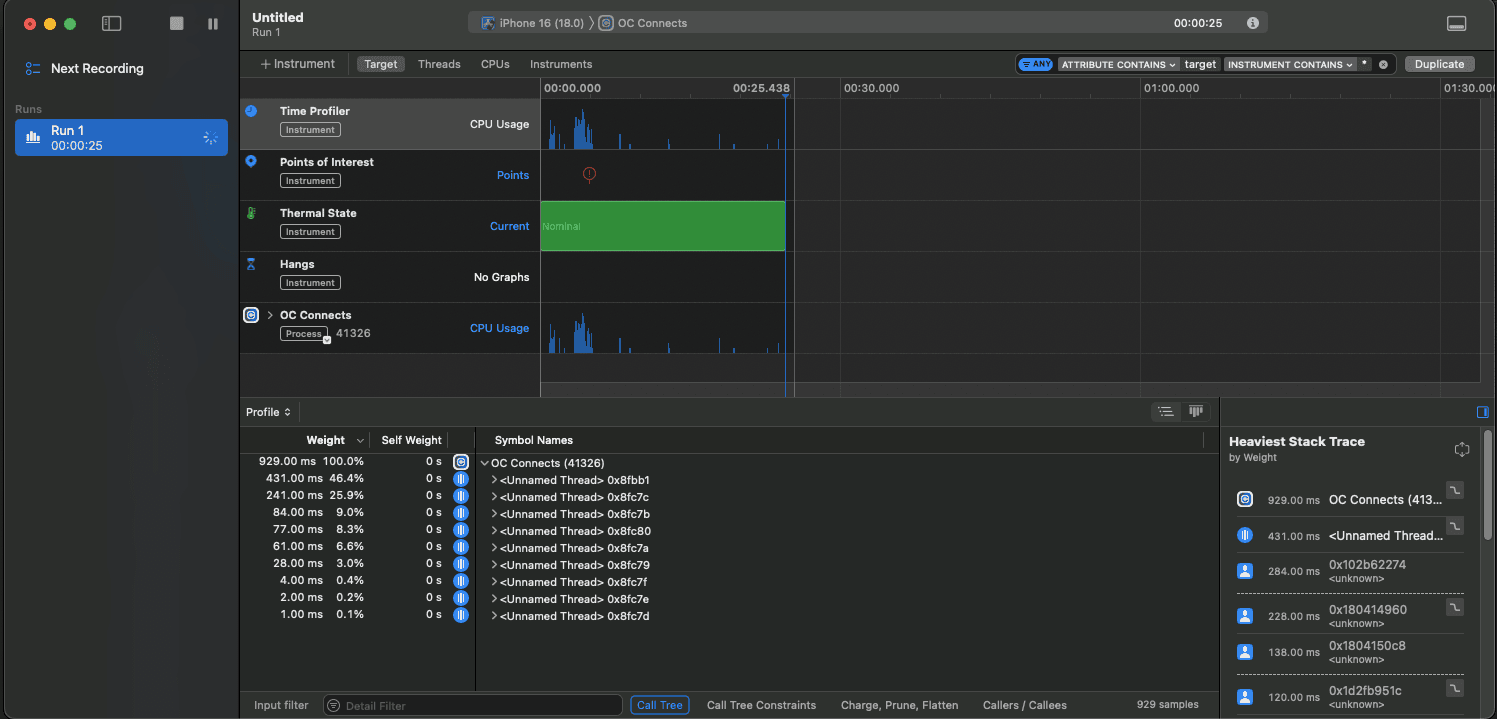1497x719 pixels.
Task: Click the OC Connects process icon
Action: 250,314
